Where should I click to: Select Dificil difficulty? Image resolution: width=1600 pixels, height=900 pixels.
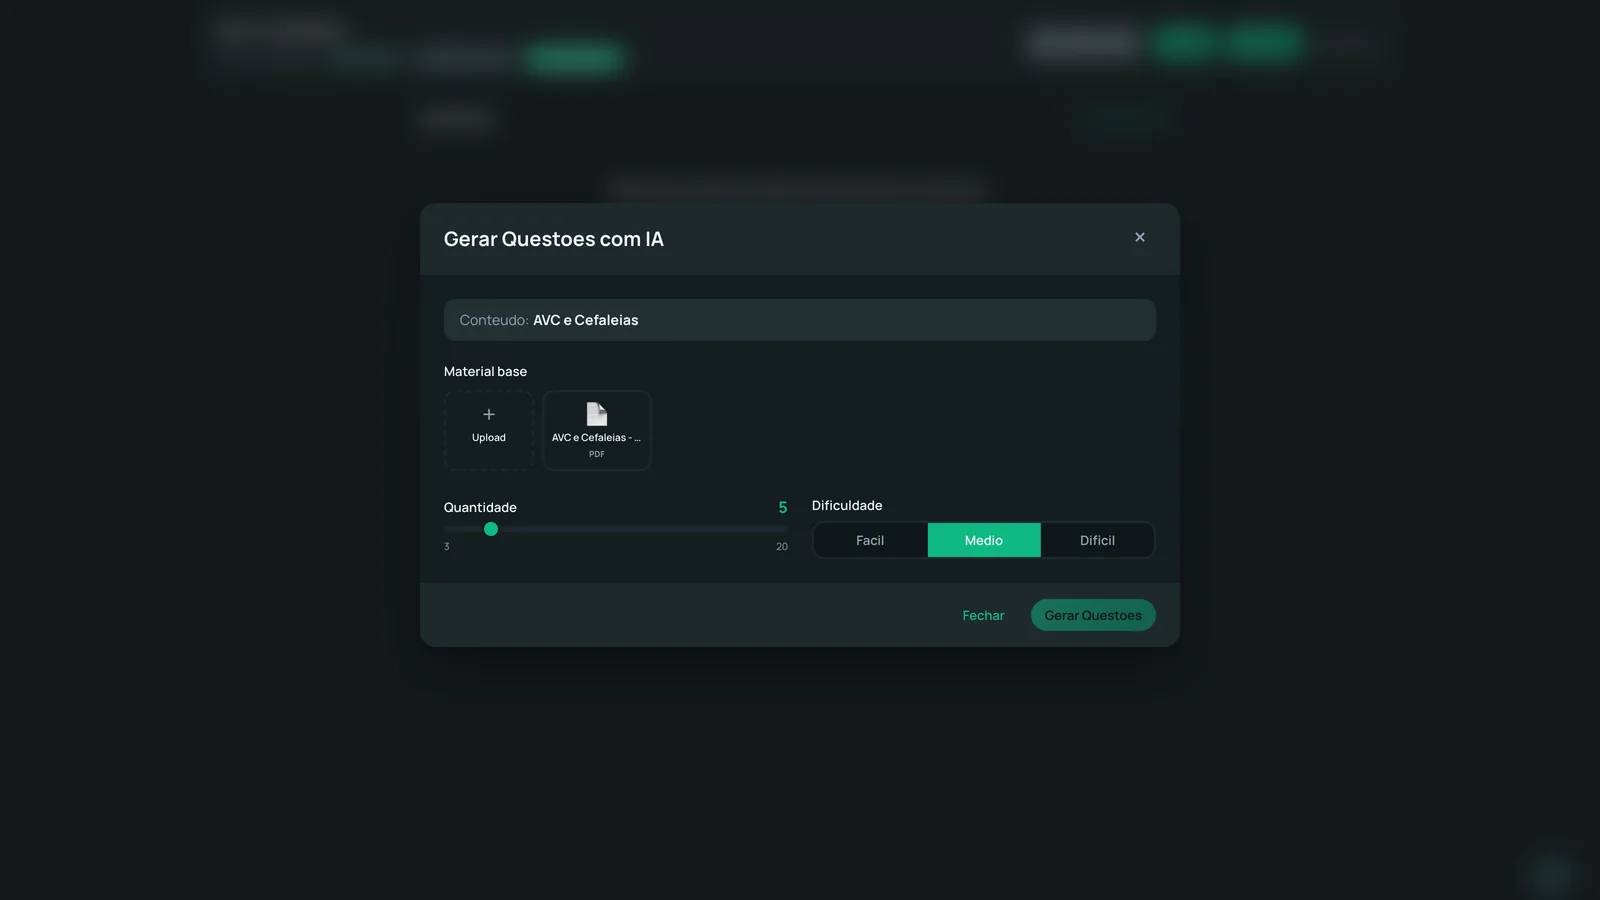(1097, 540)
